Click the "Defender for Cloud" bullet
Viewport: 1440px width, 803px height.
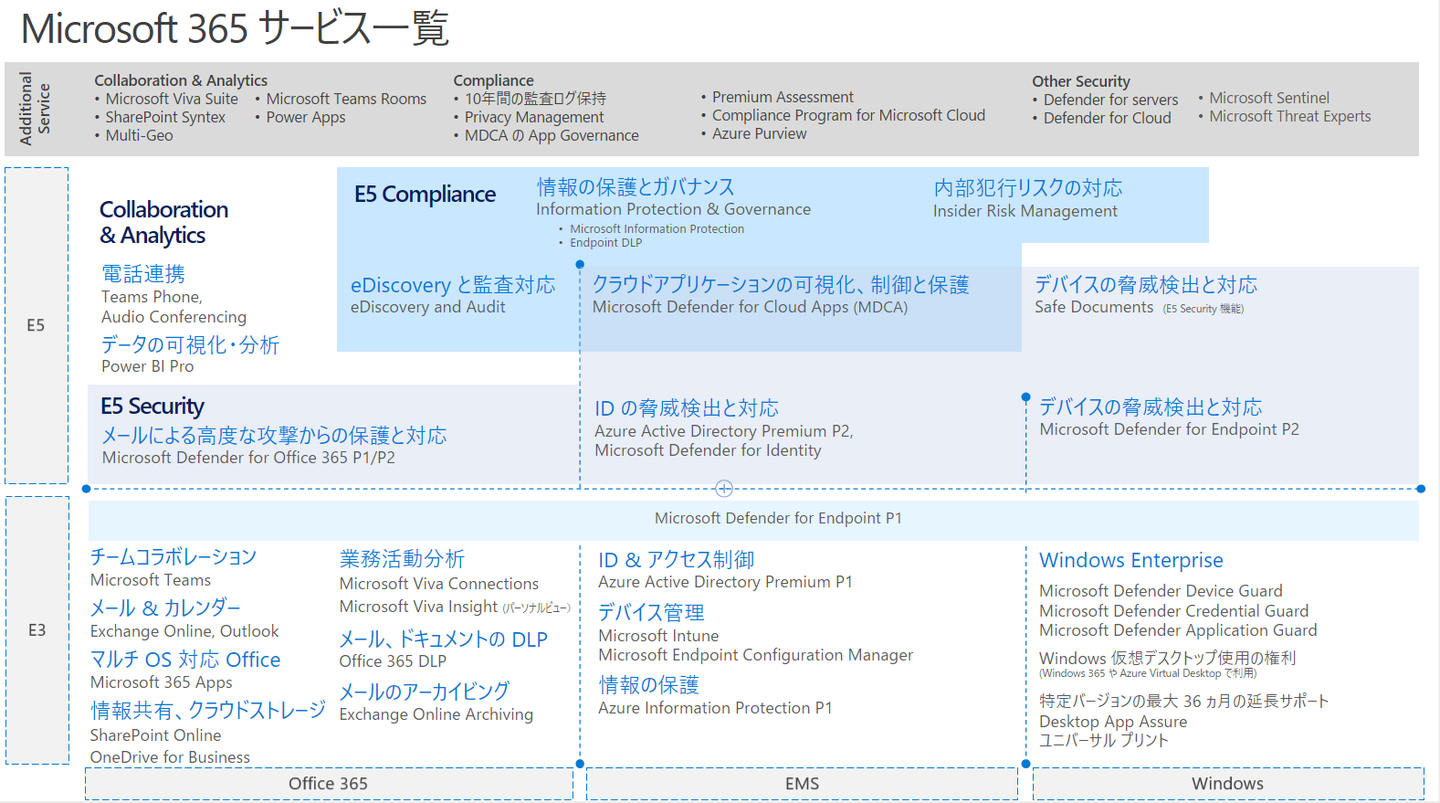[1107, 118]
